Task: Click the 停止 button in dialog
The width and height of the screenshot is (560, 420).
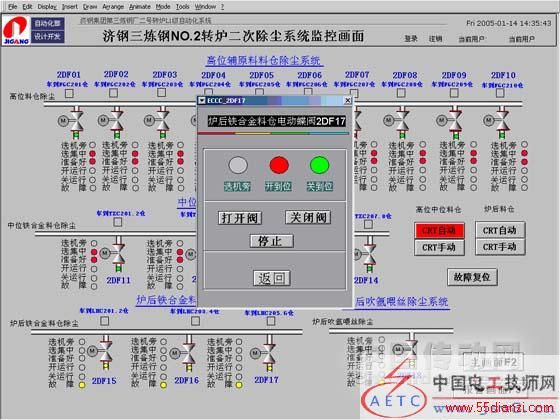Action: click(271, 241)
